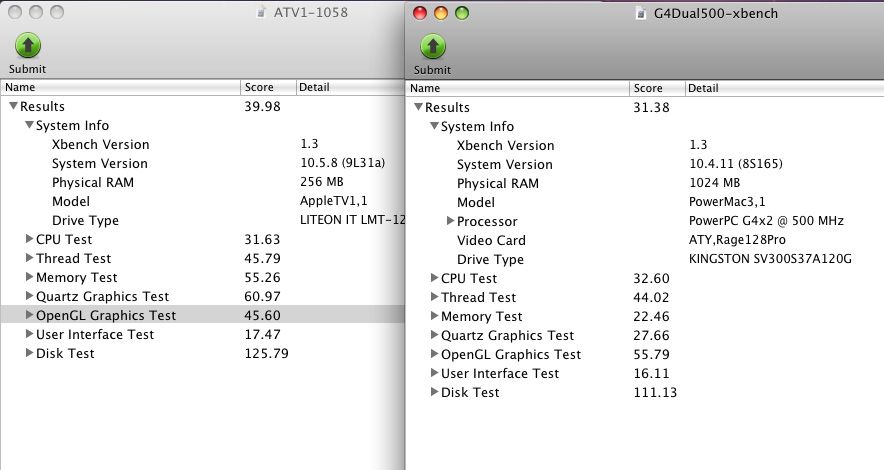Expand Disk Test scoring 125.79
Image resolution: width=884 pixels, height=470 pixels.
point(29,353)
